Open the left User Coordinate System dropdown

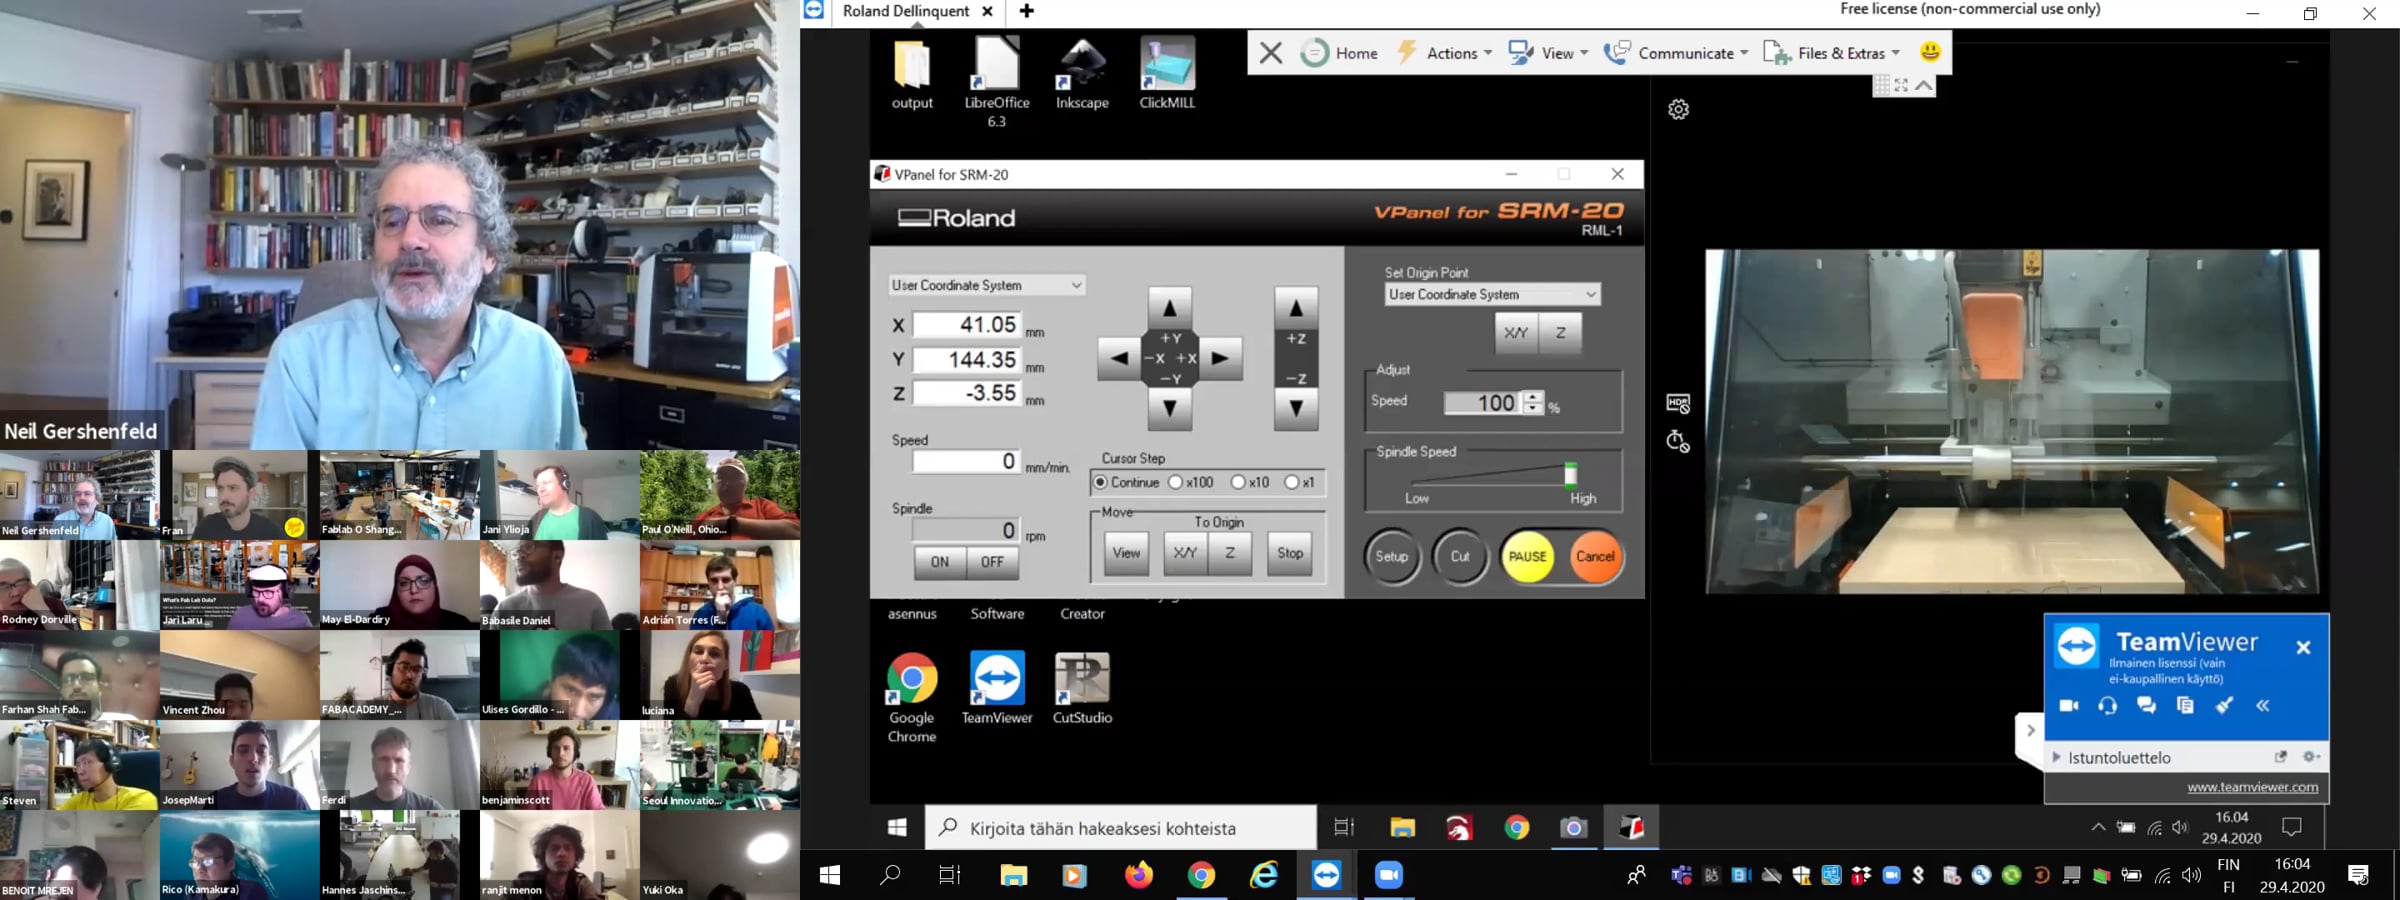pyautogui.click(x=987, y=285)
